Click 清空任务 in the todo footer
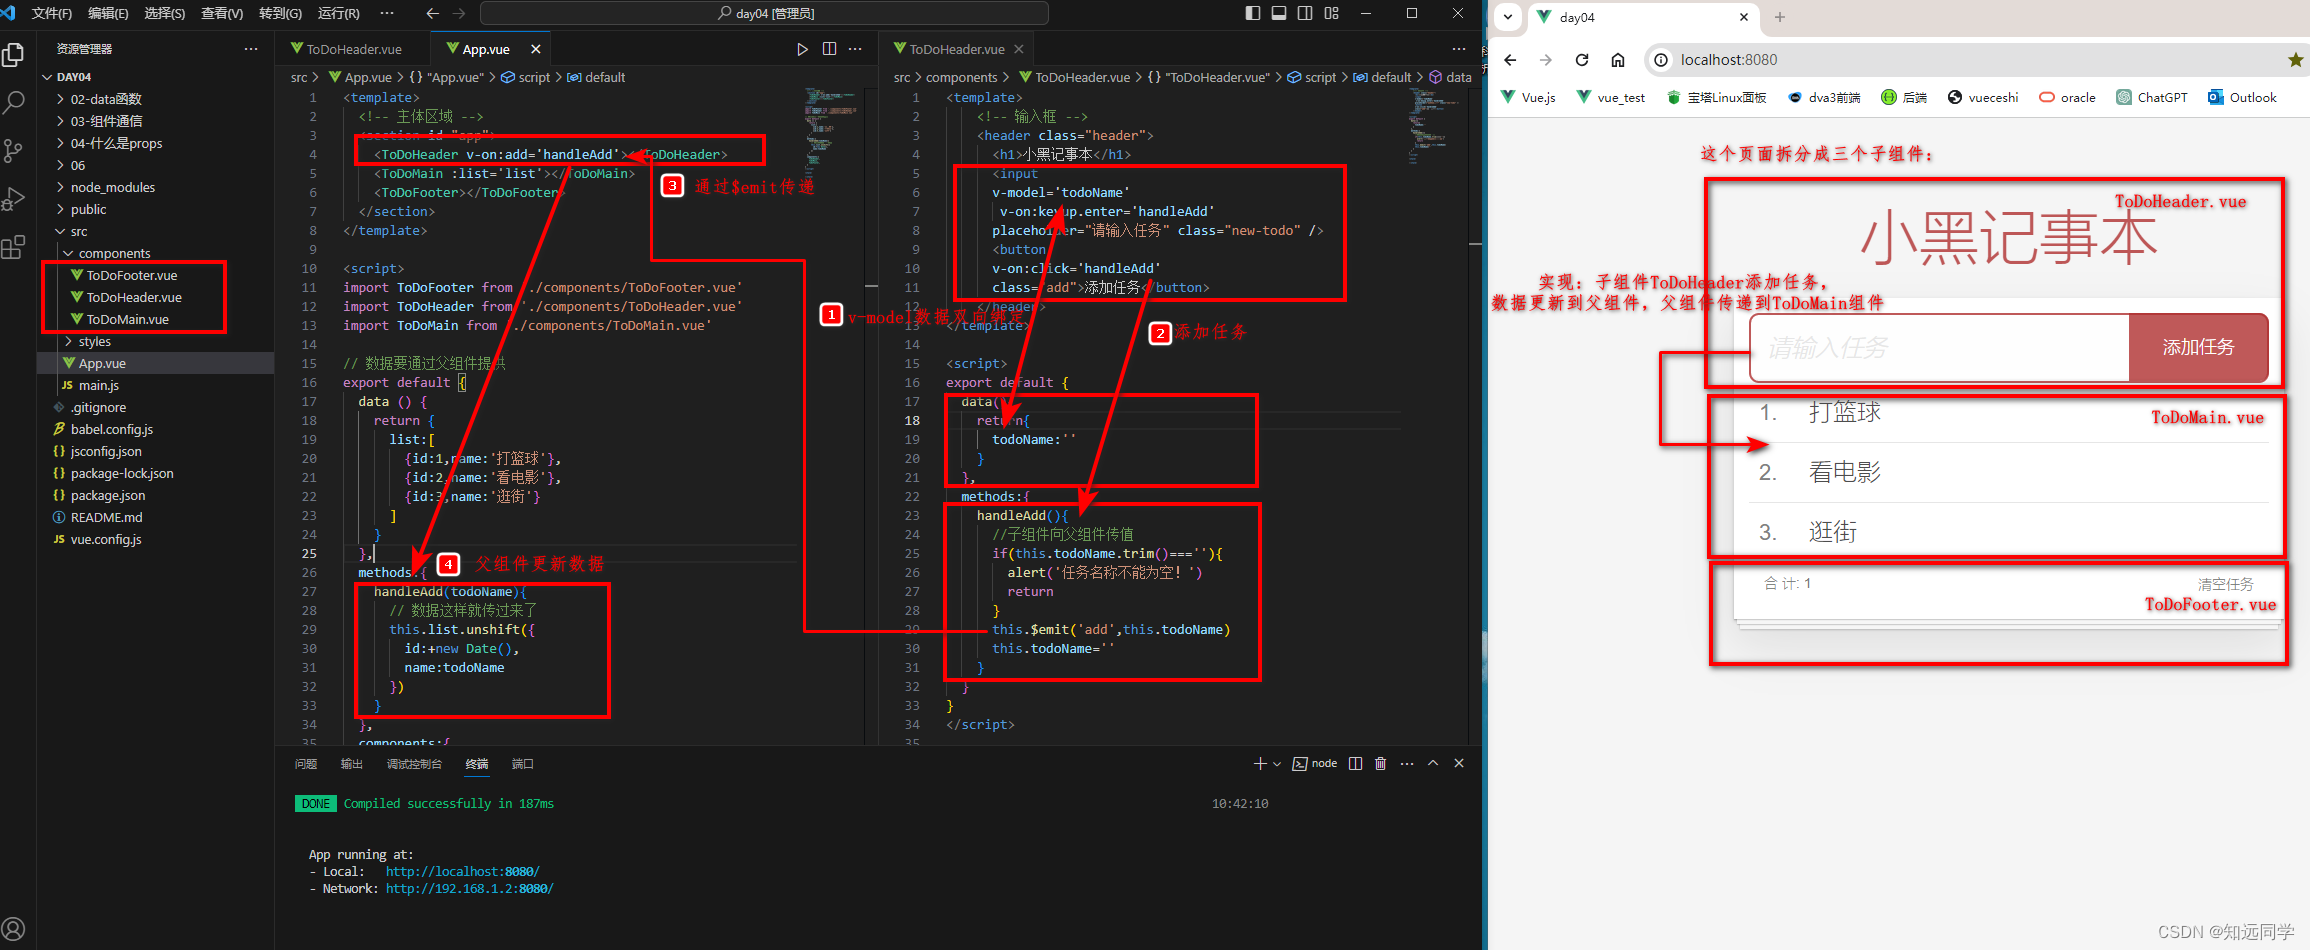The width and height of the screenshot is (2310, 950). 2225,584
